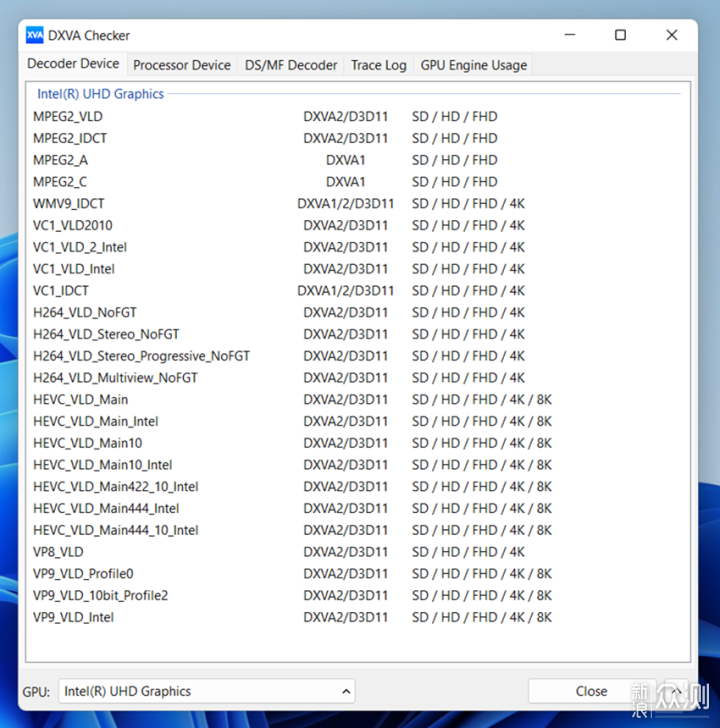The width and height of the screenshot is (720, 728).
Task: Select the H264_VLD_NoFGT row
Action: pos(357,313)
